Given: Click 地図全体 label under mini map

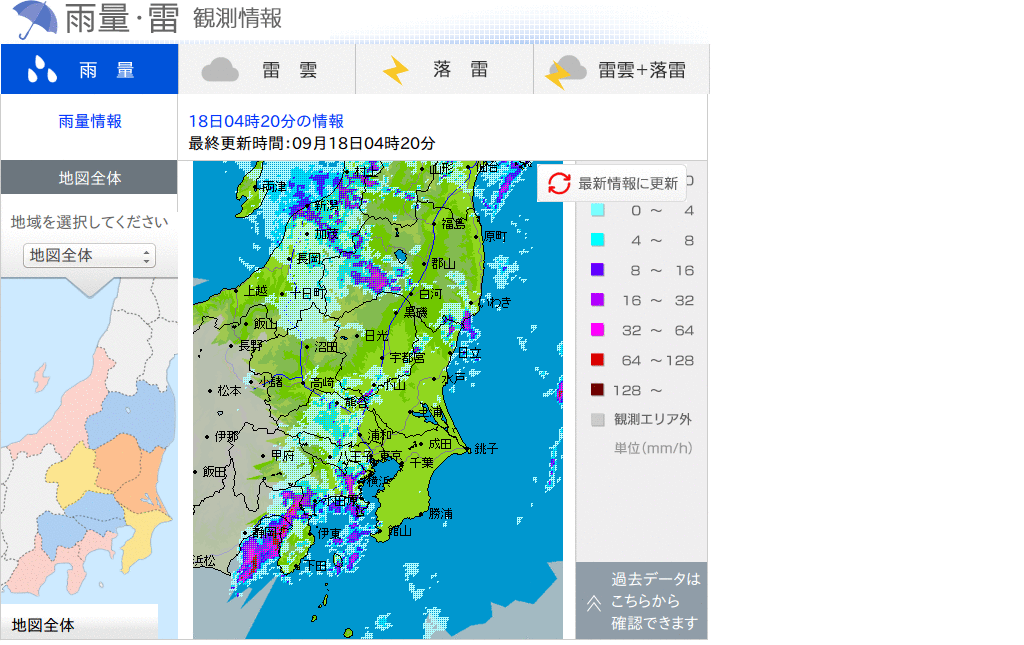Looking at the screenshot, I should coord(43,625).
